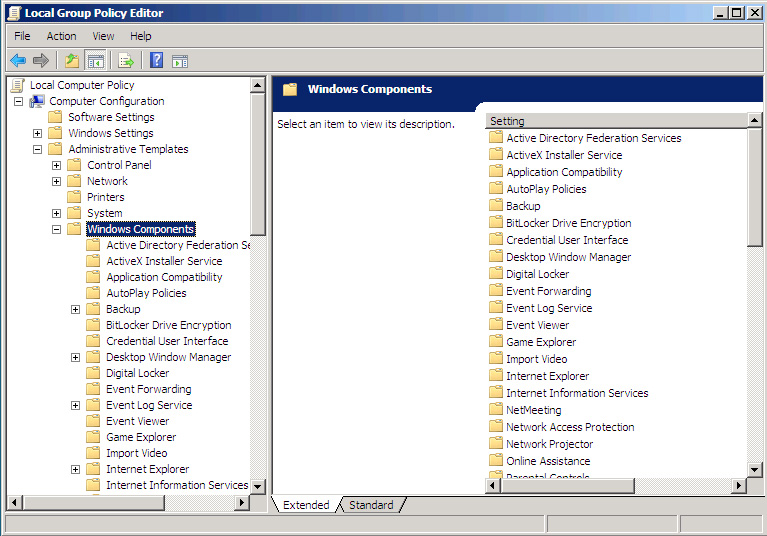Open the Help menu
The width and height of the screenshot is (767, 536).
(140, 36)
